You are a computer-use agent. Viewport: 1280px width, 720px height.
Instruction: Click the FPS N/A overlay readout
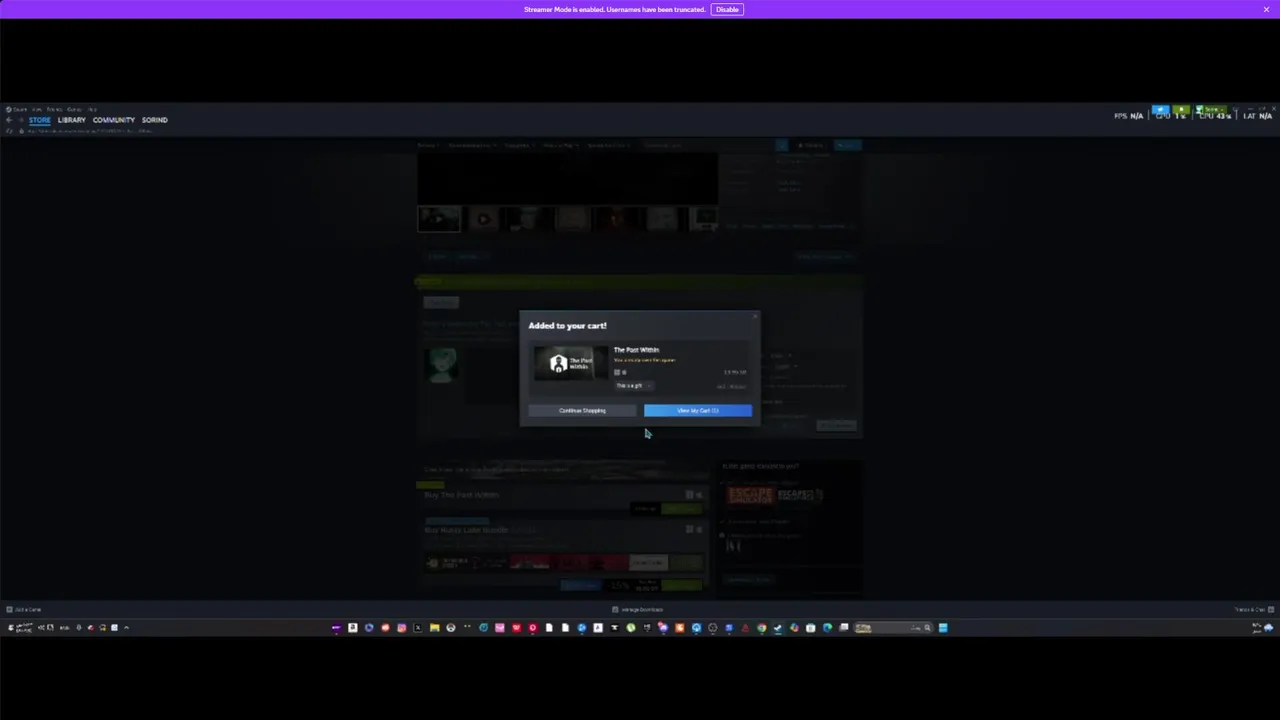tap(1129, 116)
